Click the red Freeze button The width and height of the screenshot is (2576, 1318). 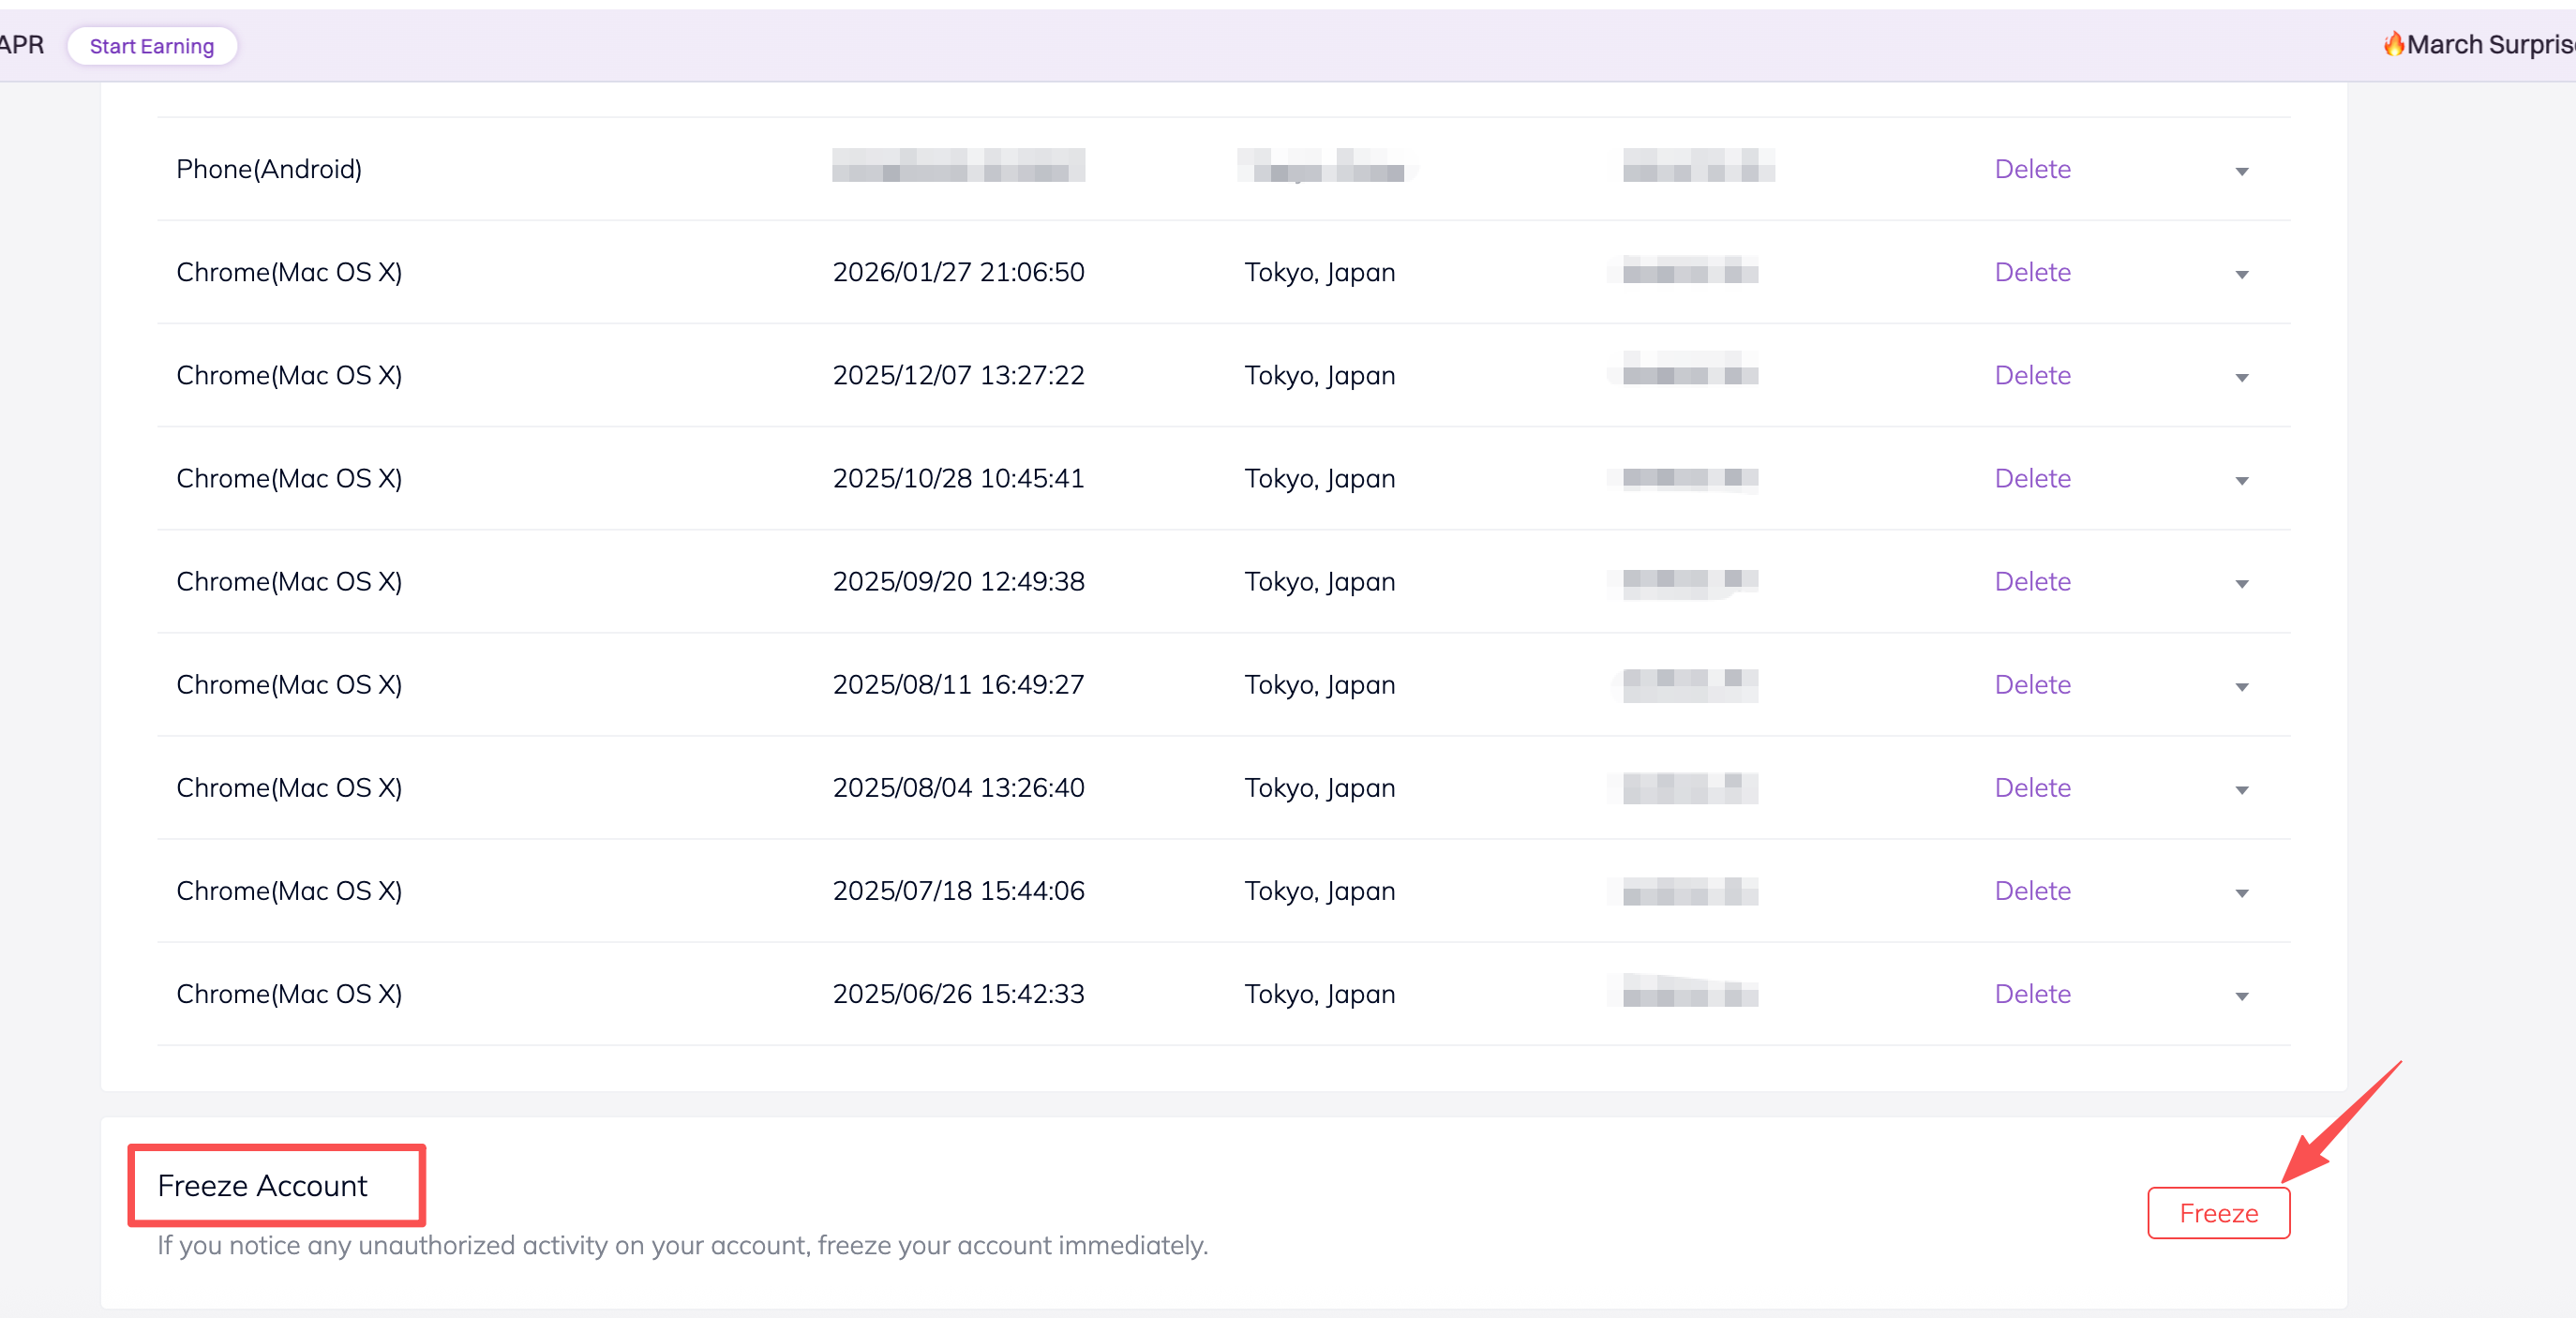click(x=2218, y=1213)
